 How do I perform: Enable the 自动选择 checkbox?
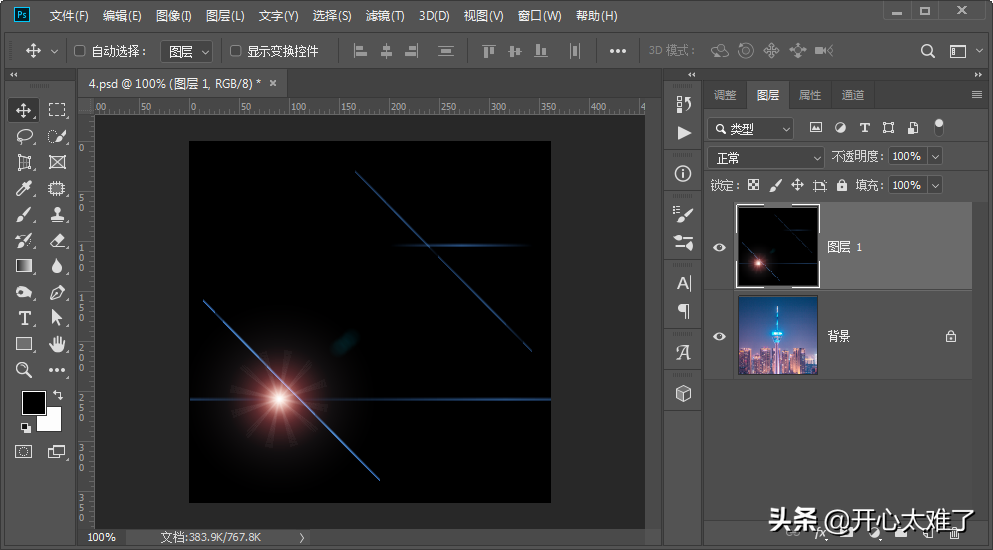point(80,51)
